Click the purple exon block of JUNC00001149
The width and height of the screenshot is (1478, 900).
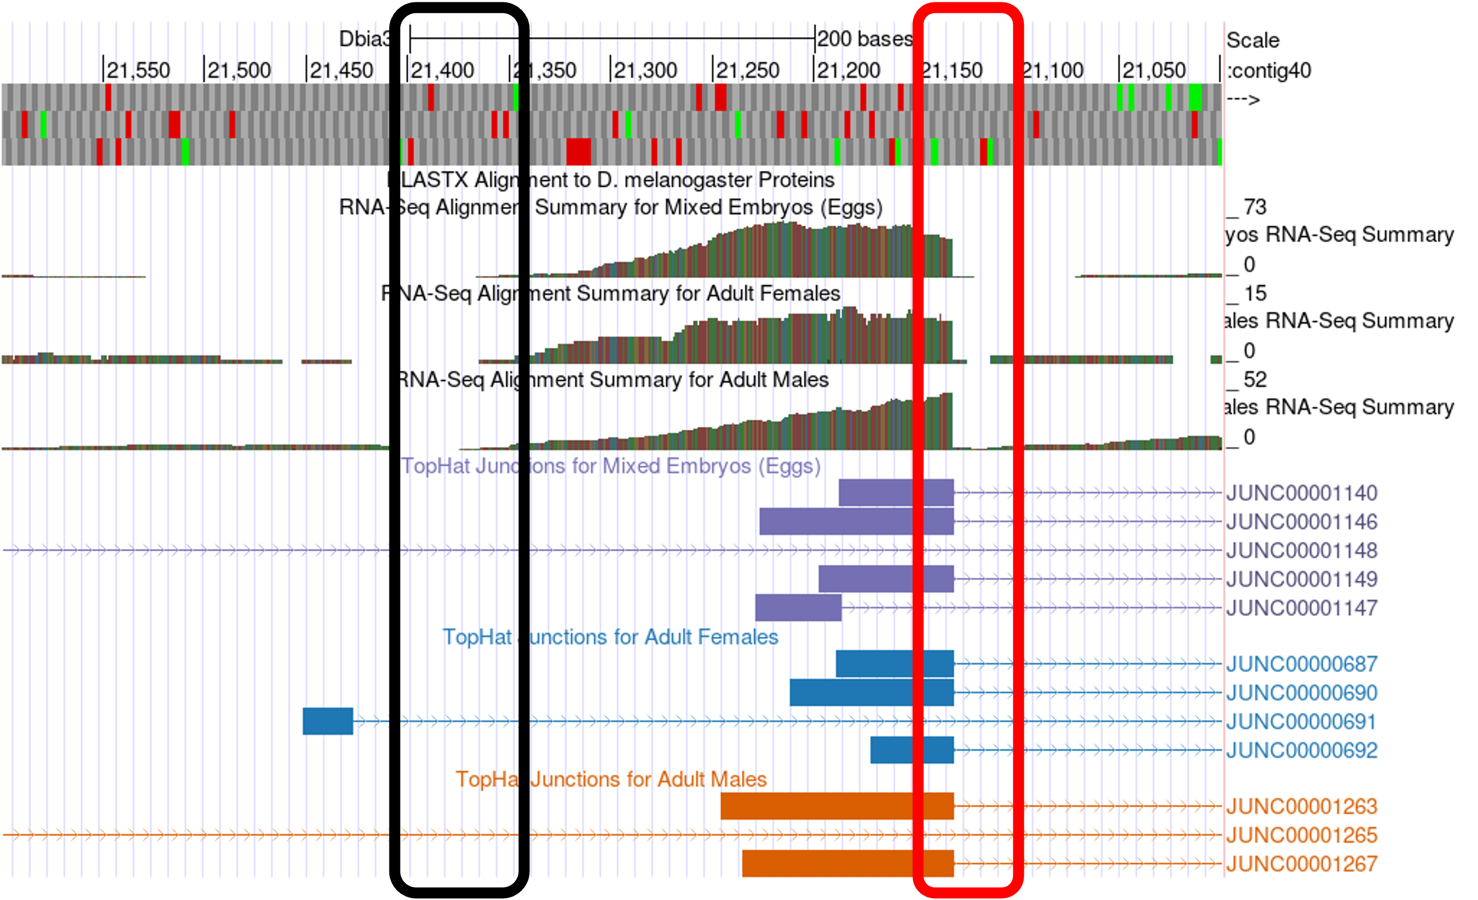[x=886, y=579]
